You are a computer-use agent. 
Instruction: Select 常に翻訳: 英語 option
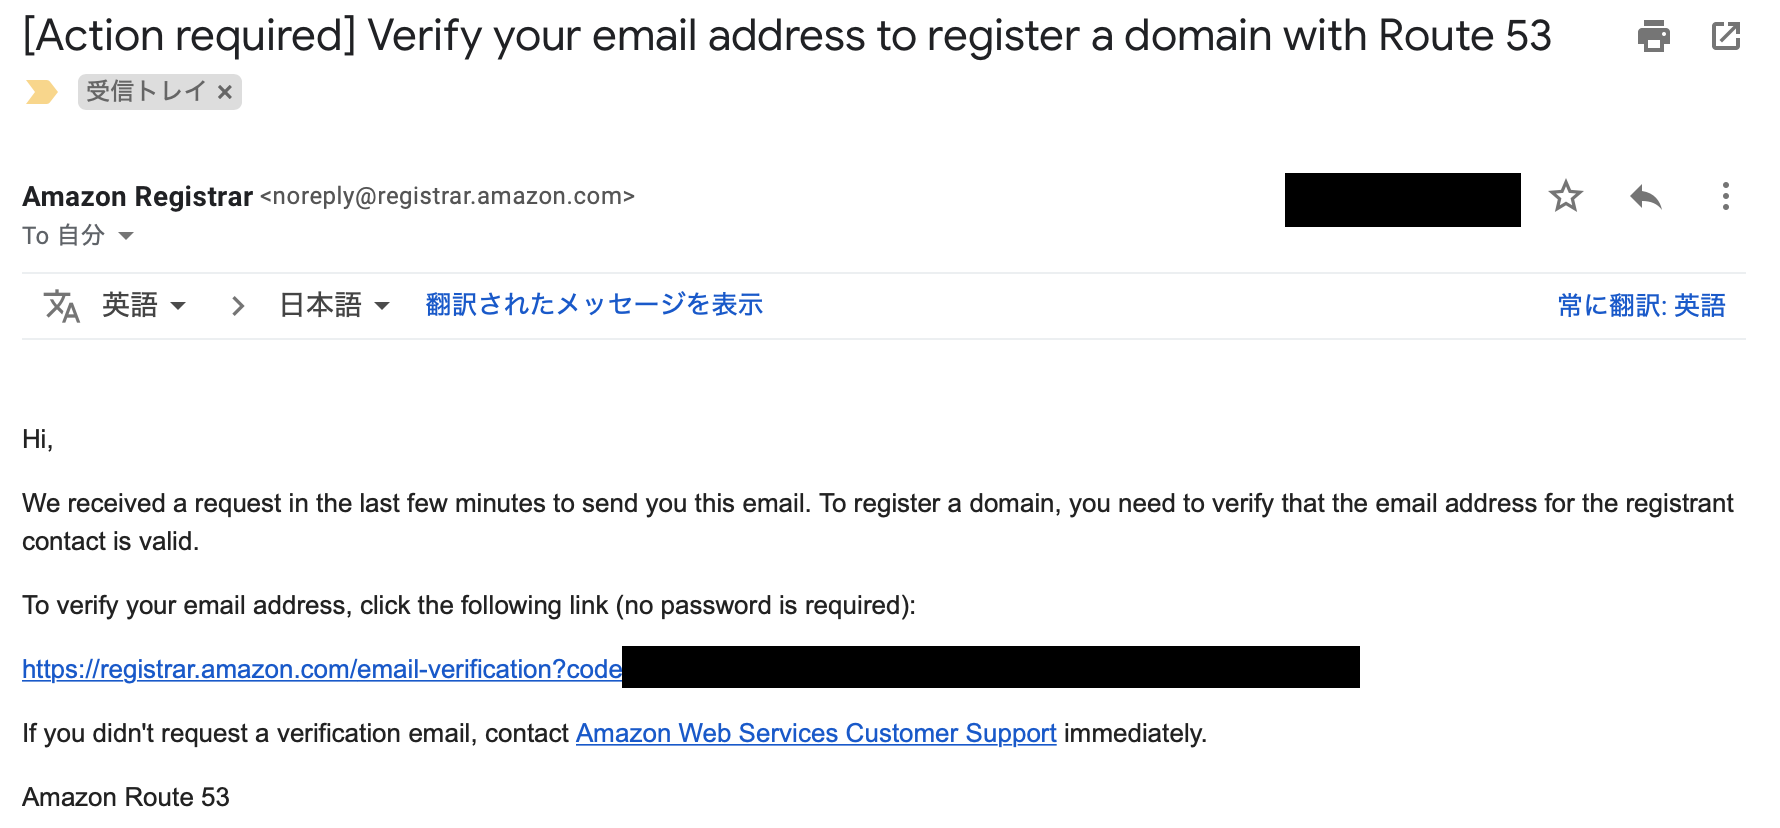point(1641,305)
